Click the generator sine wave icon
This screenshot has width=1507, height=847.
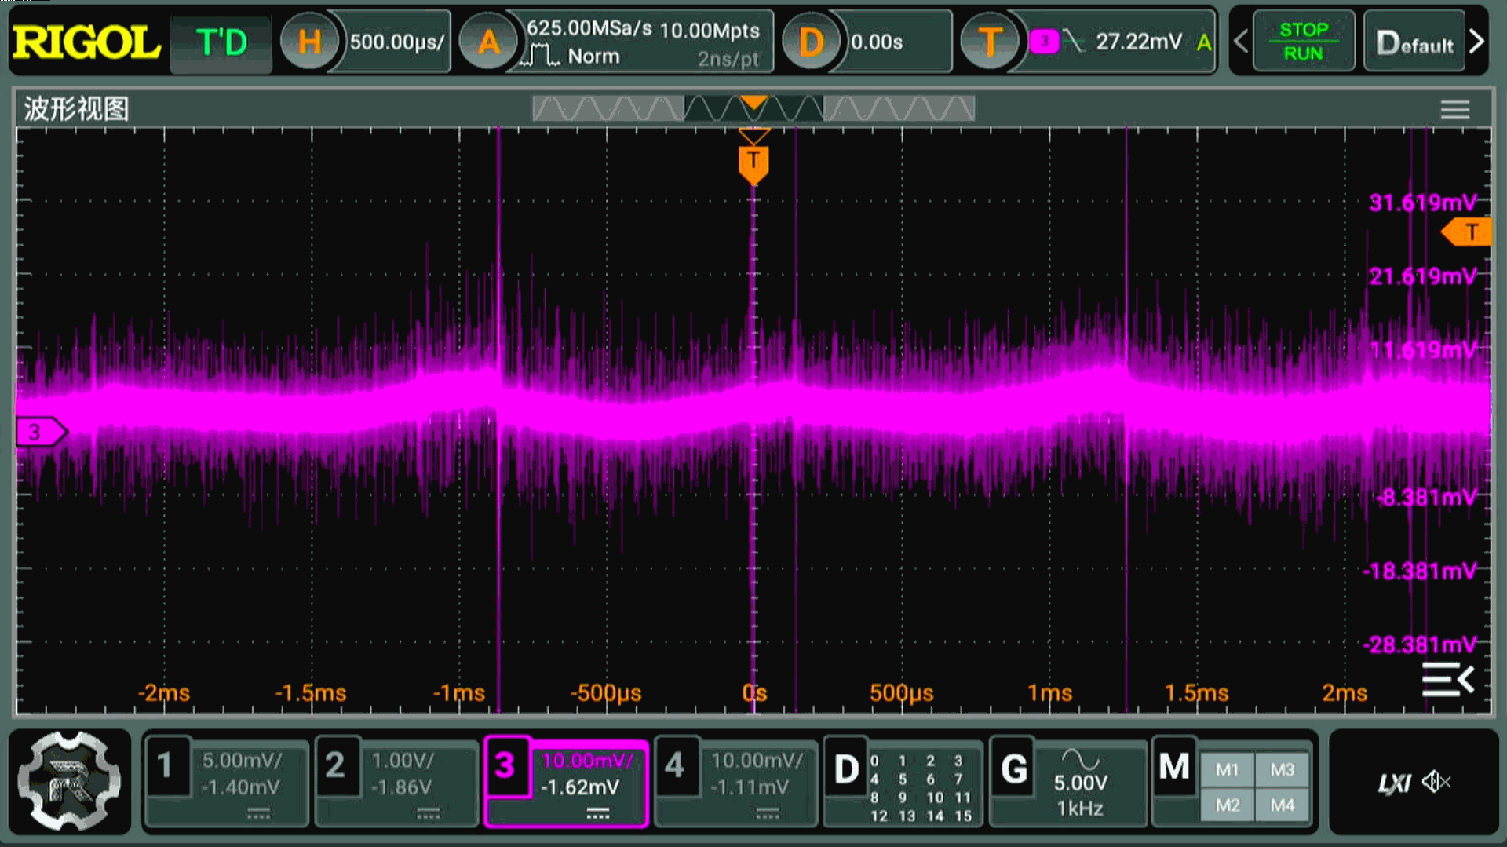1081,759
